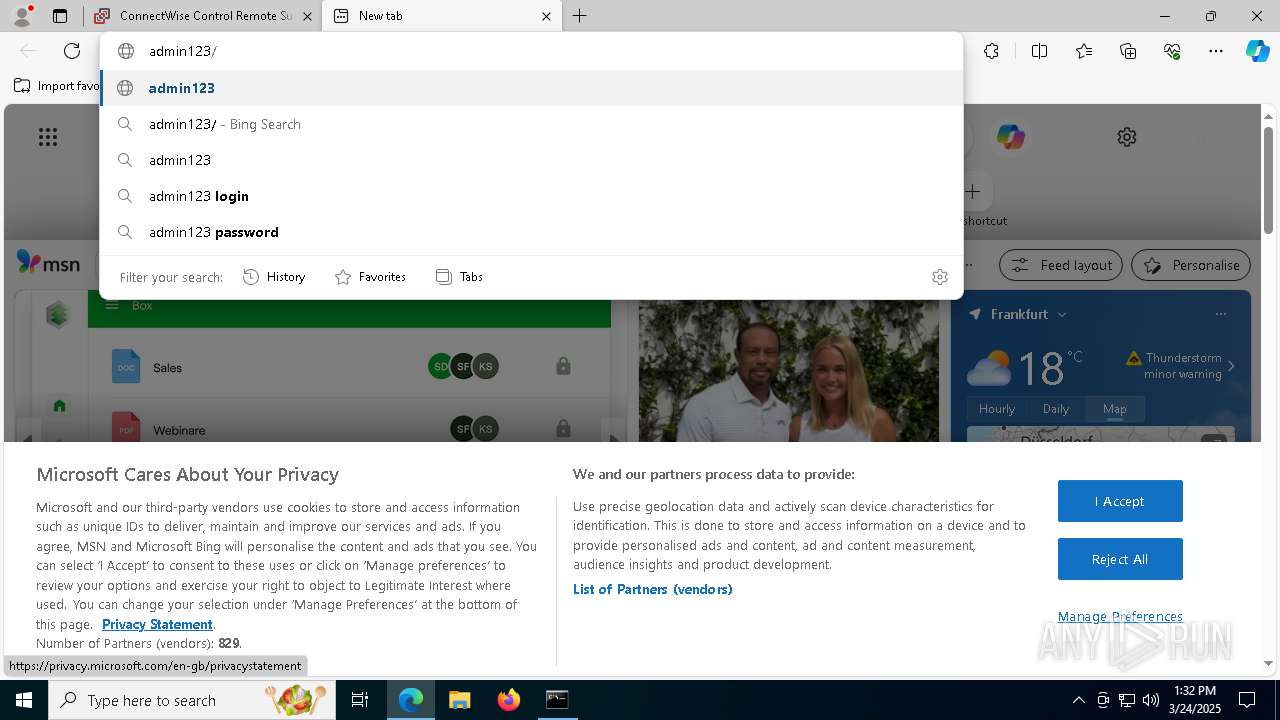
Task: Expand weather warning right chevron
Action: [1231, 366]
